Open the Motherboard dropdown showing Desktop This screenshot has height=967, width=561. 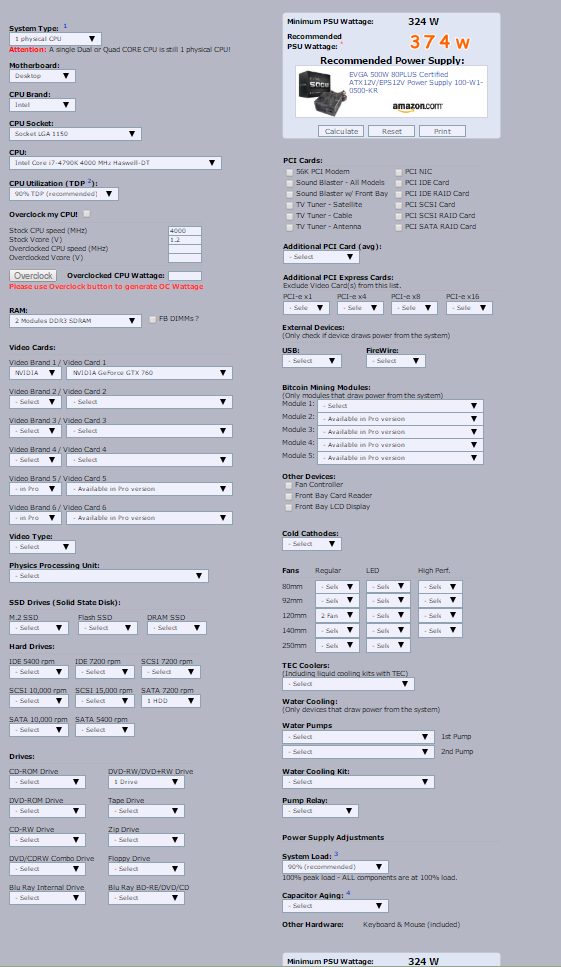(x=43, y=76)
